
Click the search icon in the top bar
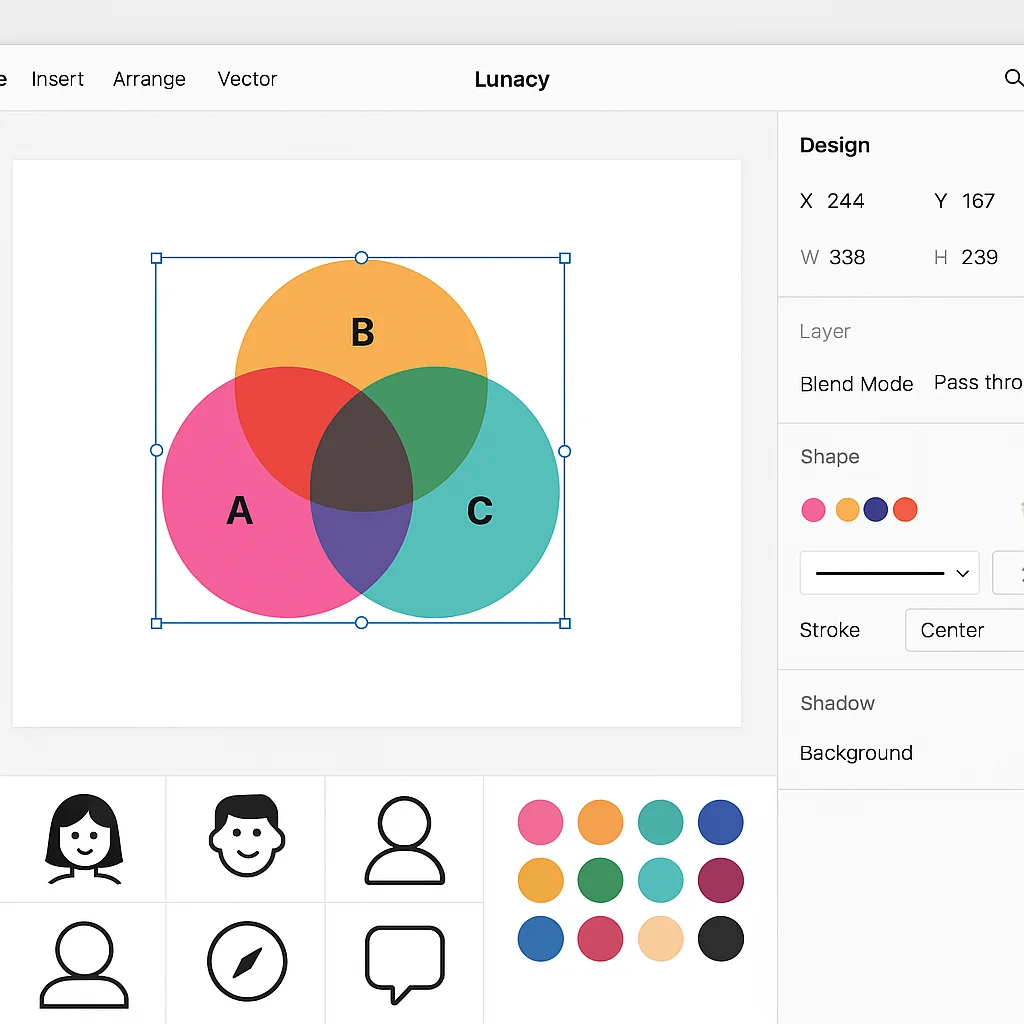[1014, 78]
